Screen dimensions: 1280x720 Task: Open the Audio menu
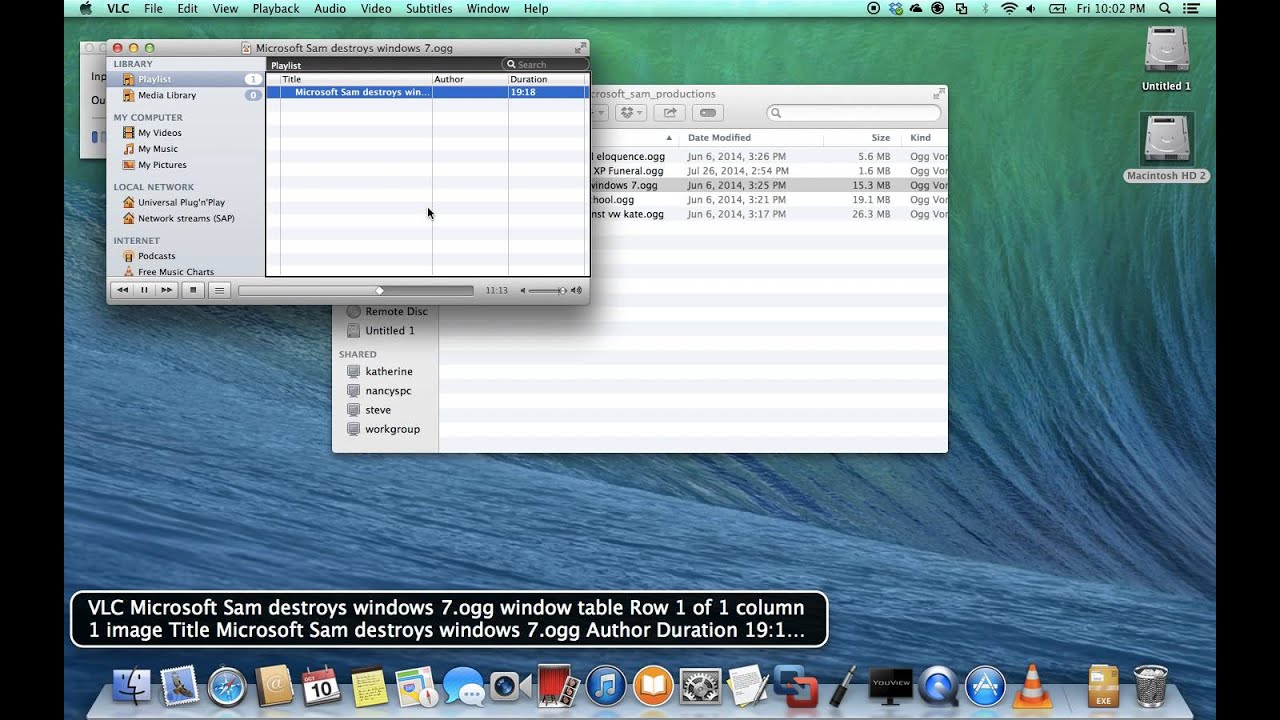(330, 8)
